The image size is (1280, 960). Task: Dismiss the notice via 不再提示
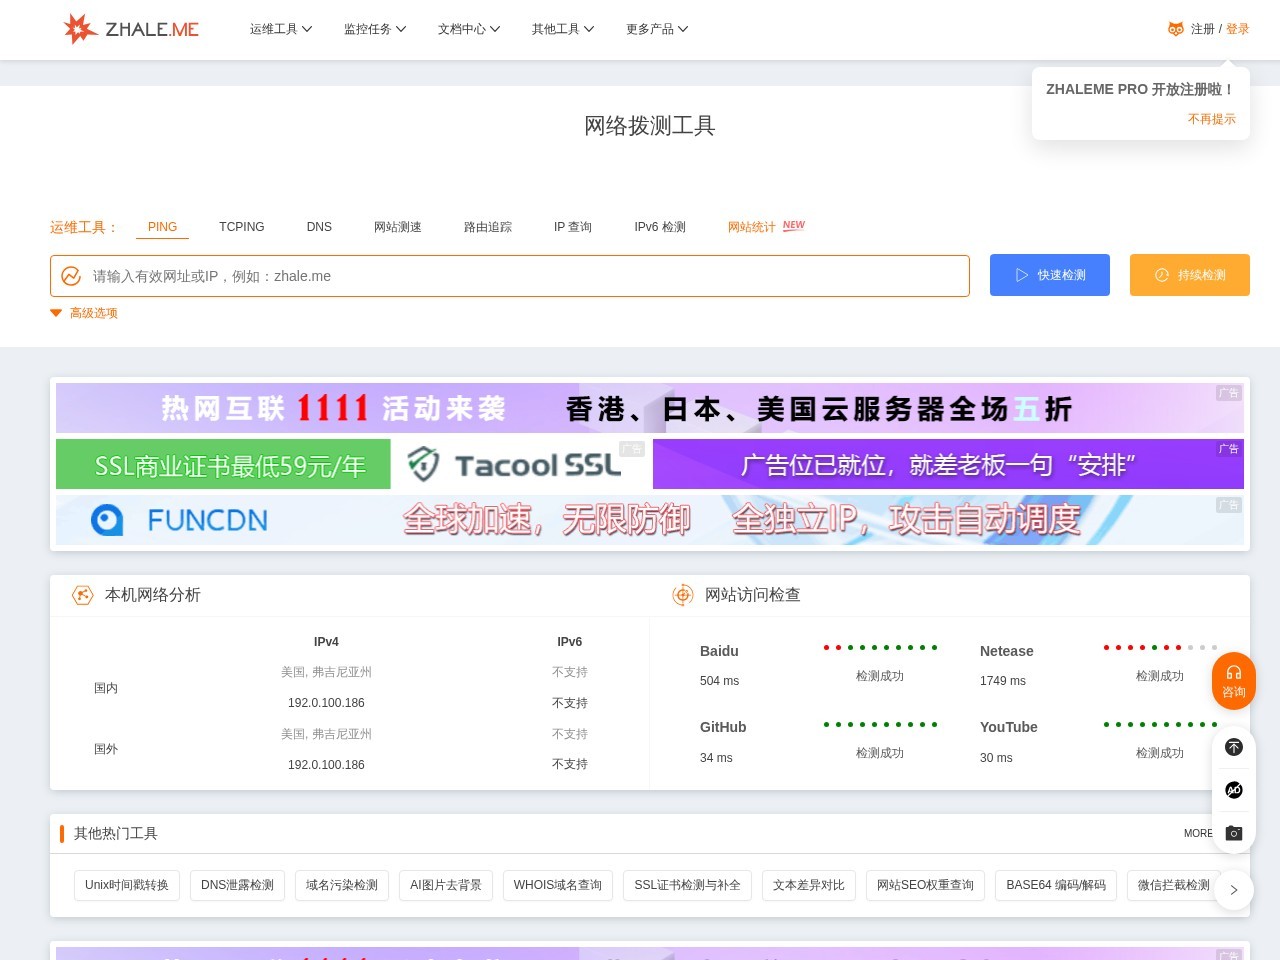(x=1211, y=119)
